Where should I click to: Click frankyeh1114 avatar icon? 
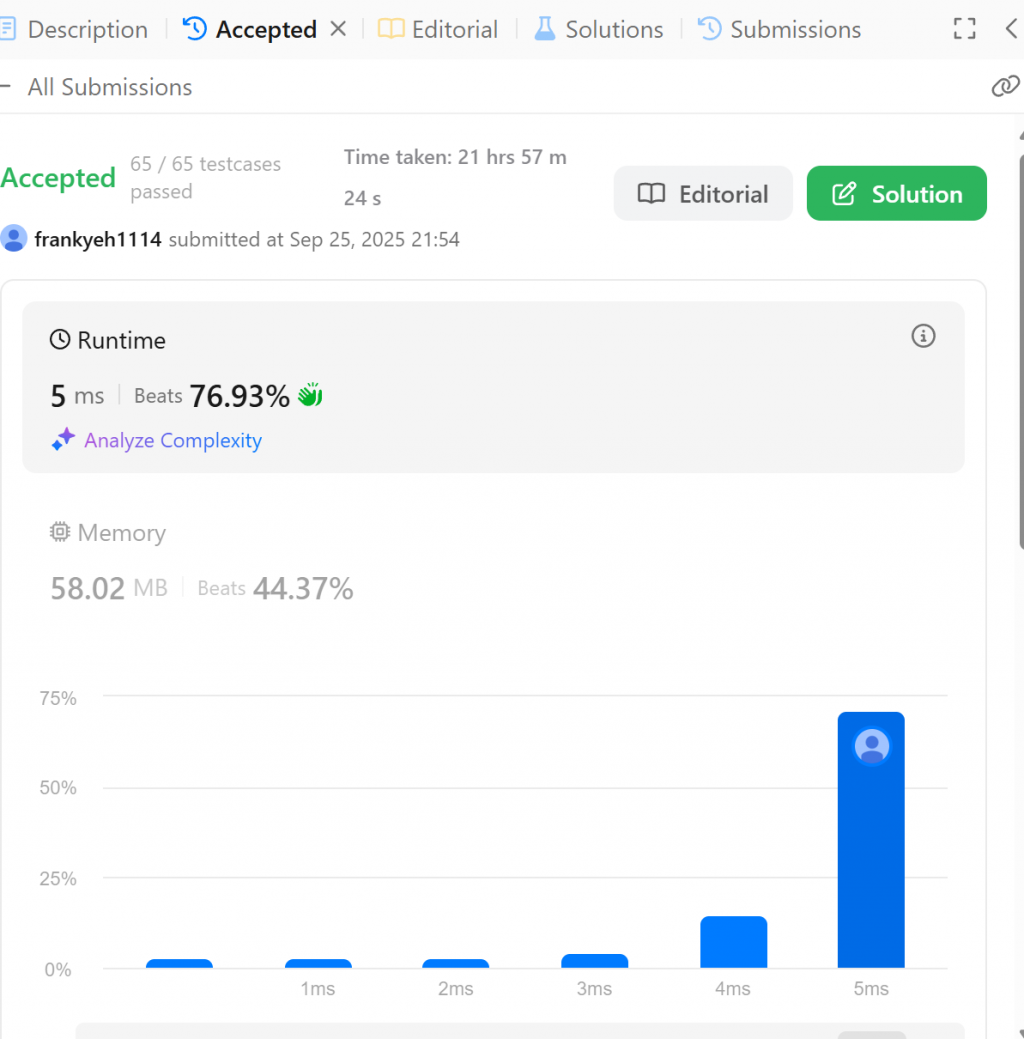coord(14,239)
